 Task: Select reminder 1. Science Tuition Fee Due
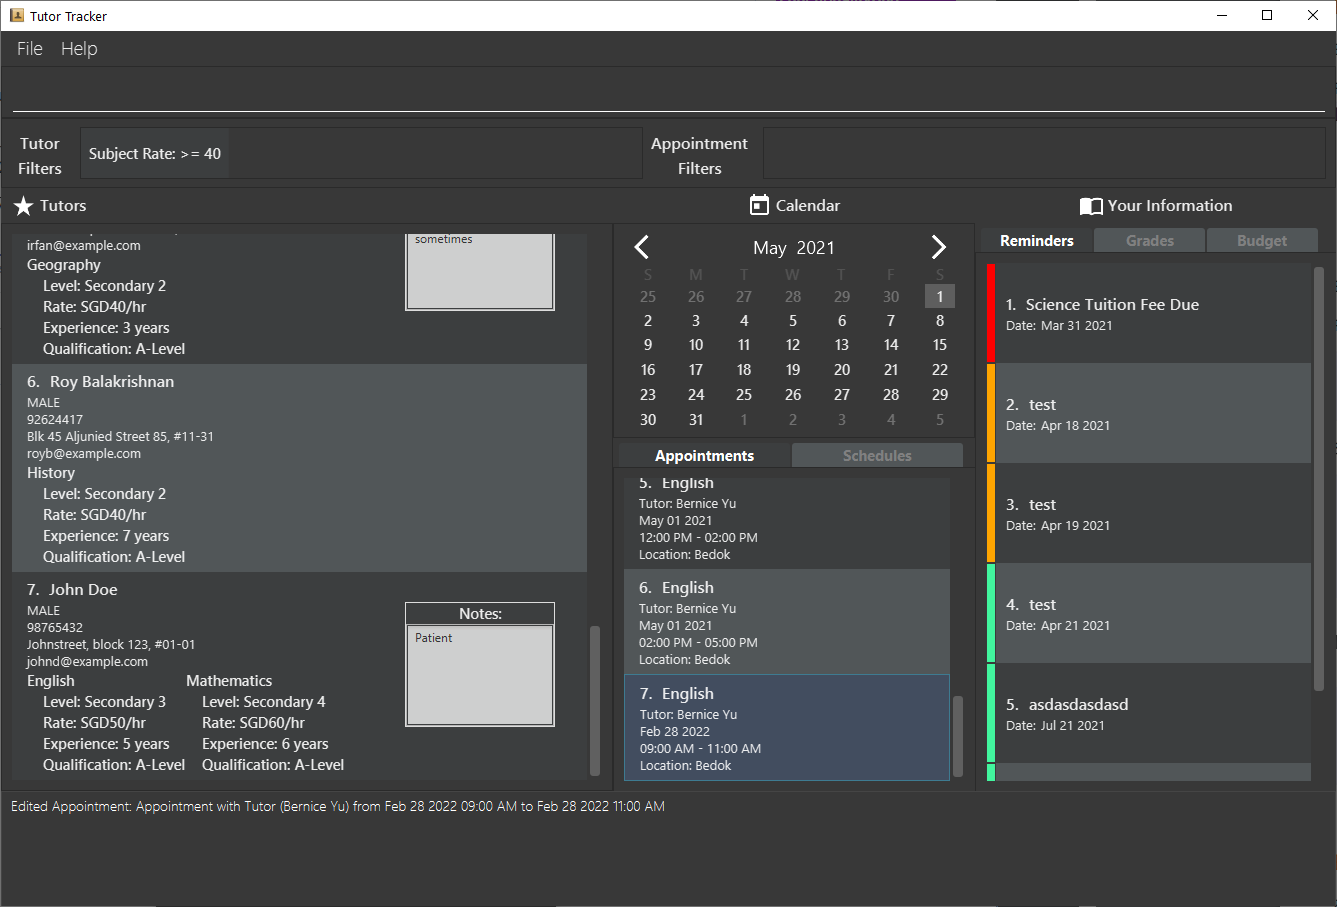pos(1149,313)
